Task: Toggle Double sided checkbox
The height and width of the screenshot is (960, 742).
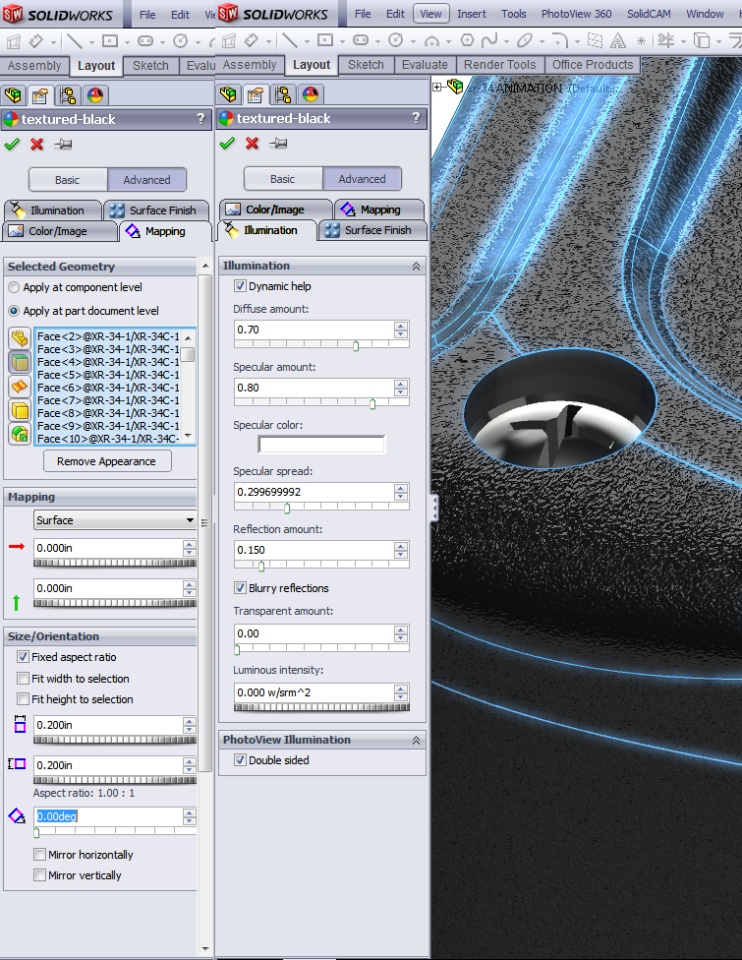Action: pos(240,760)
